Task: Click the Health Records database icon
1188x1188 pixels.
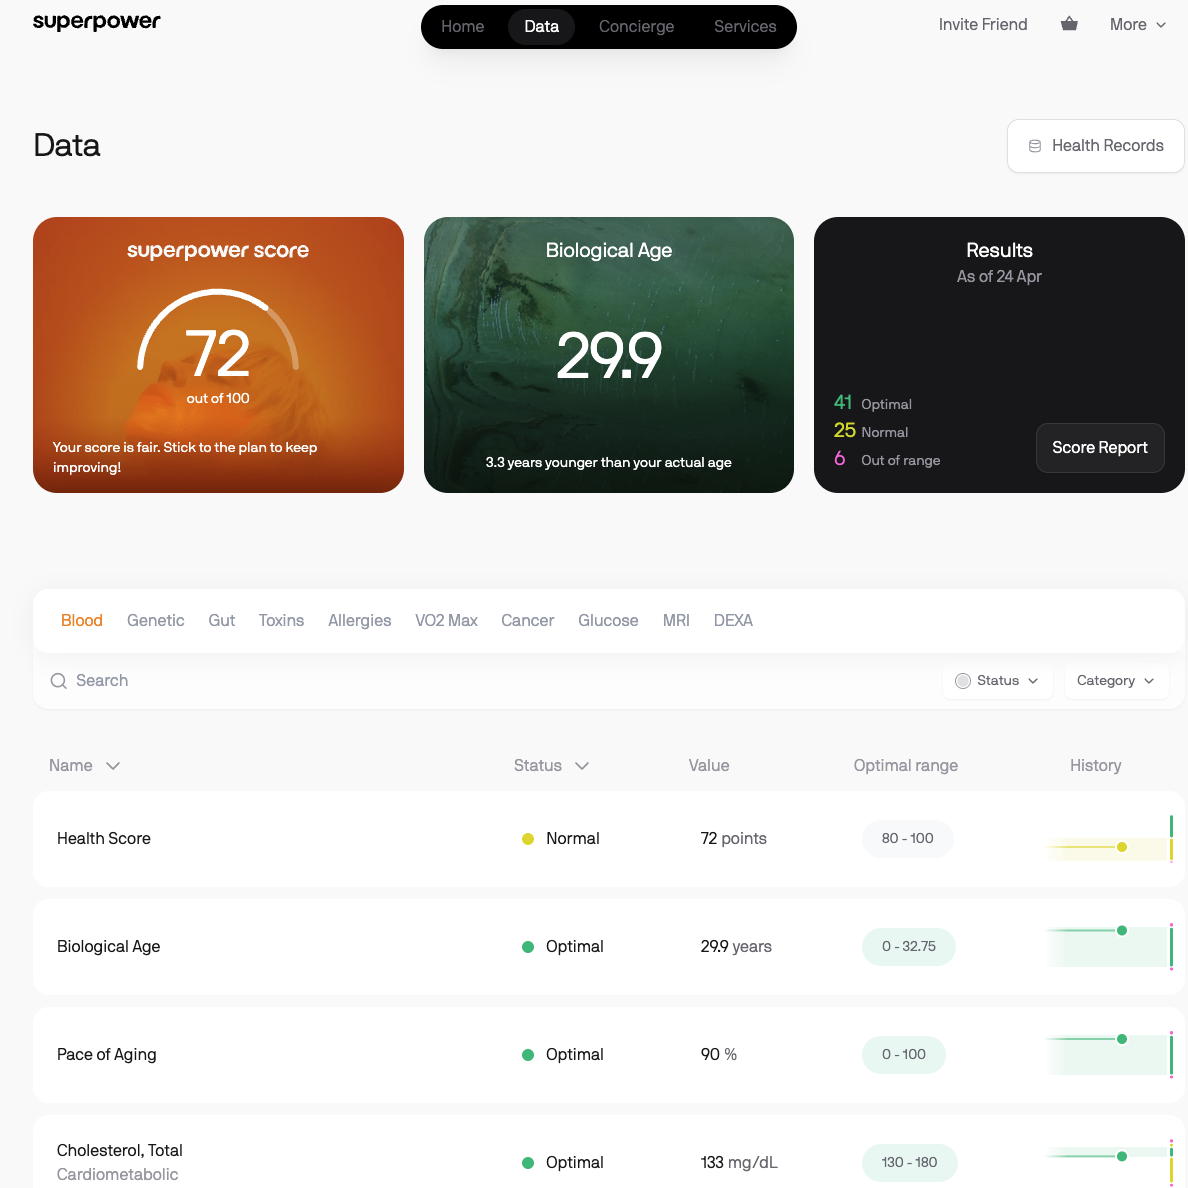Action: (x=1035, y=146)
